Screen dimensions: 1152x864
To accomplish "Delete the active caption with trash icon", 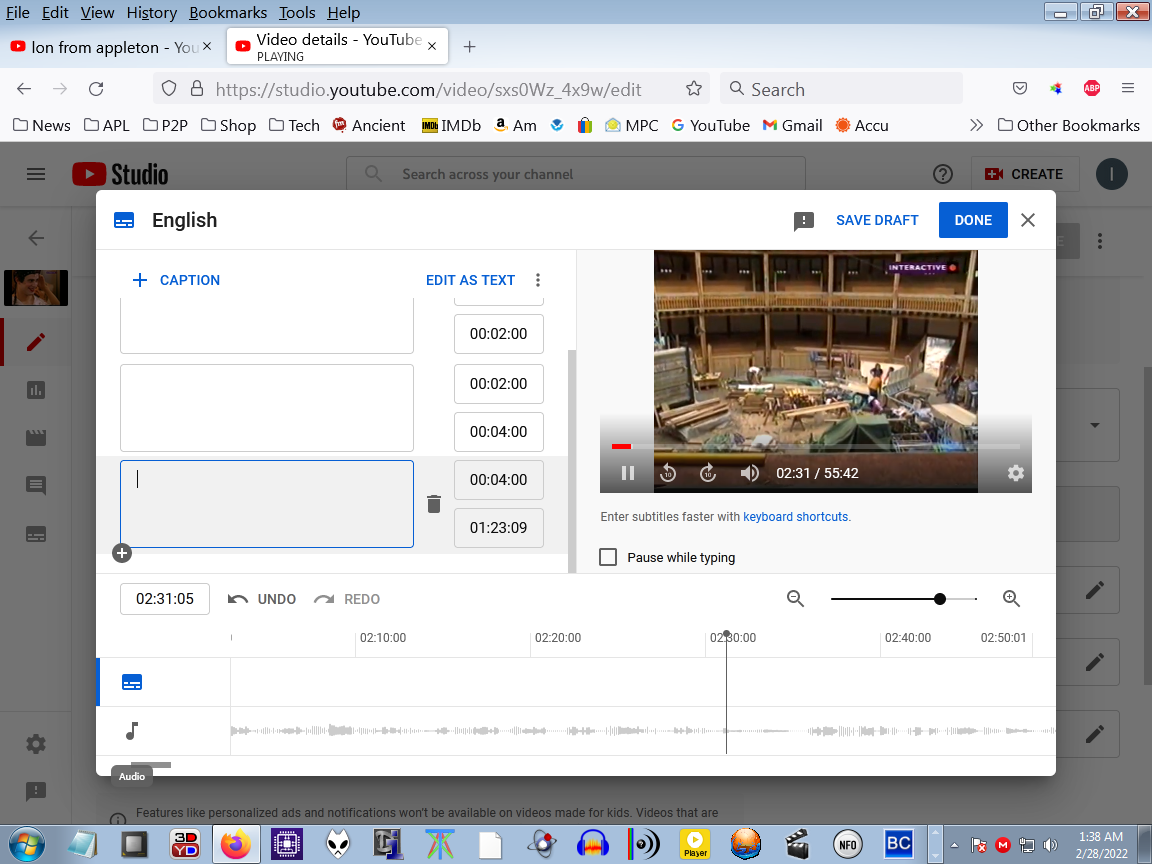I will (434, 504).
